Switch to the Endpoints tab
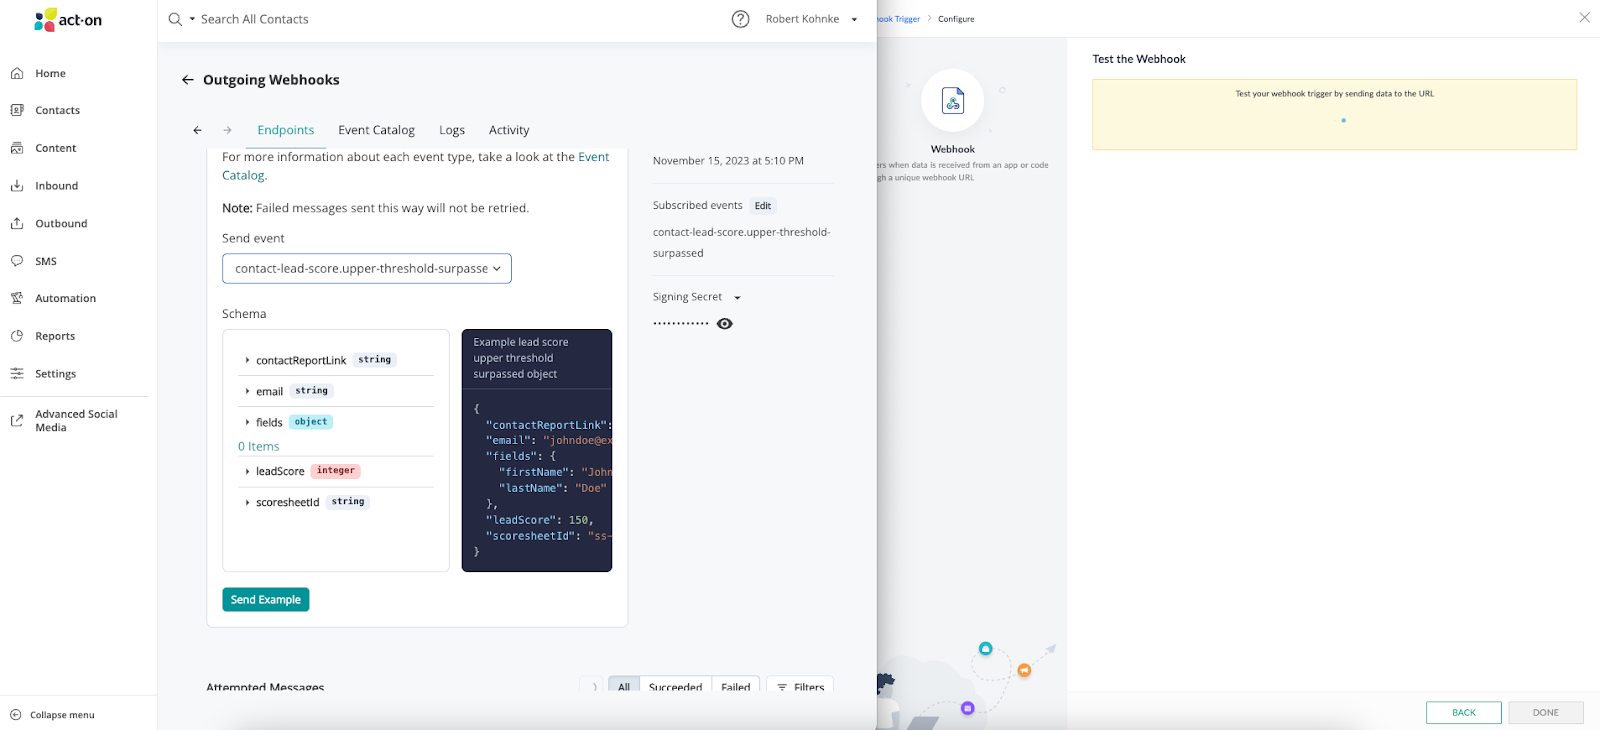The height and width of the screenshot is (730, 1600). click(286, 130)
